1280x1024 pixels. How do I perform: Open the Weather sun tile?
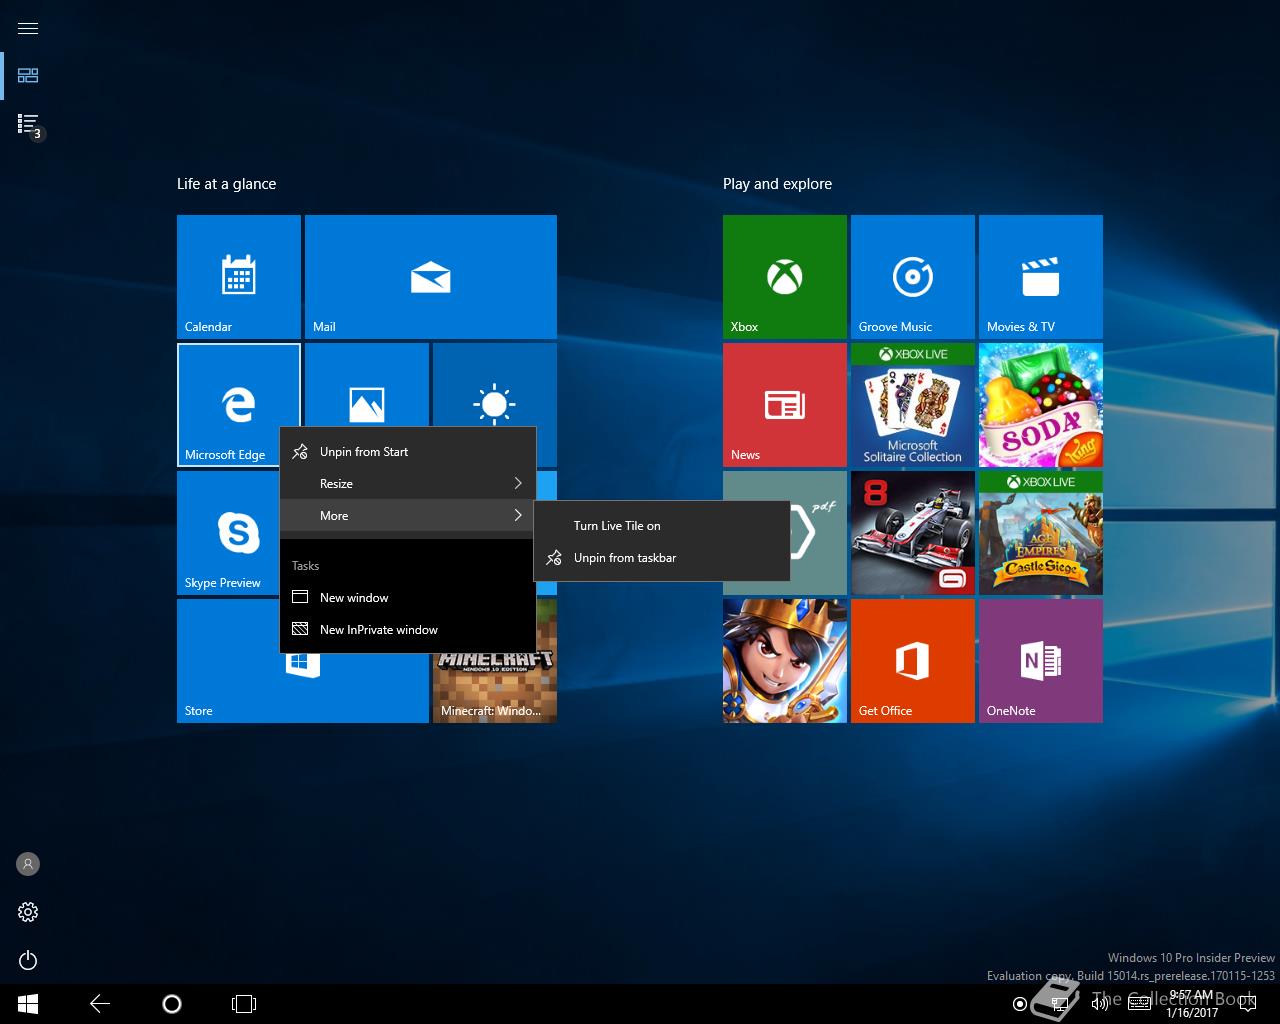(495, 385)
